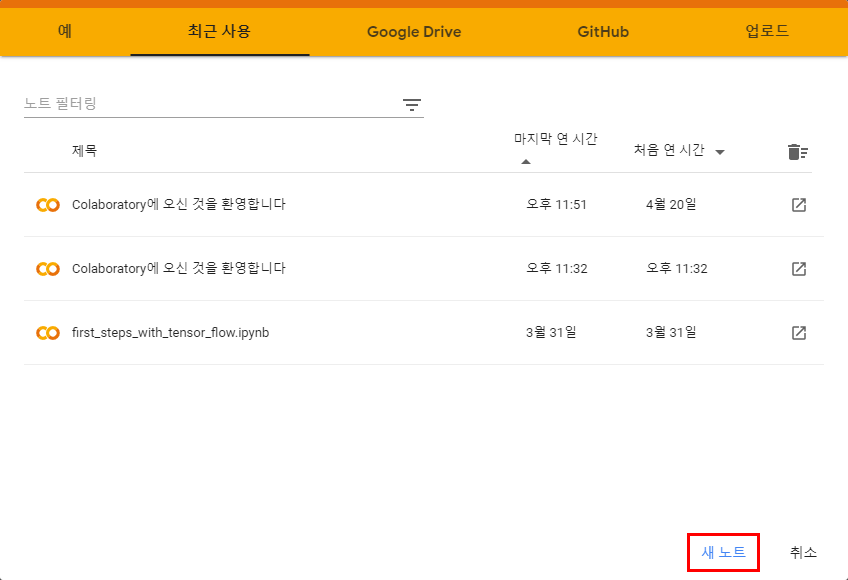Click the 취소 button
The width and height of the screenshot is (848, 580).
pyautogui.click(x=803, y=552)
